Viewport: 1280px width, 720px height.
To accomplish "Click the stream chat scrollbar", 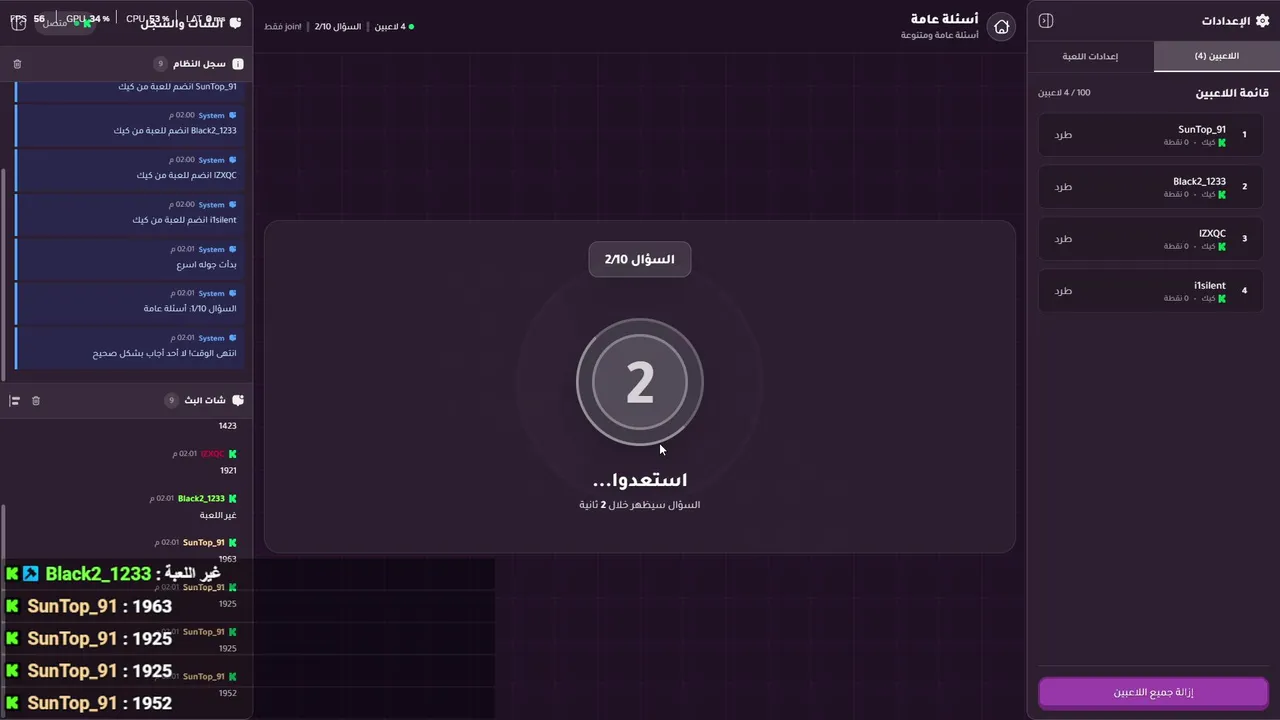I will click(x=3, y=612).
